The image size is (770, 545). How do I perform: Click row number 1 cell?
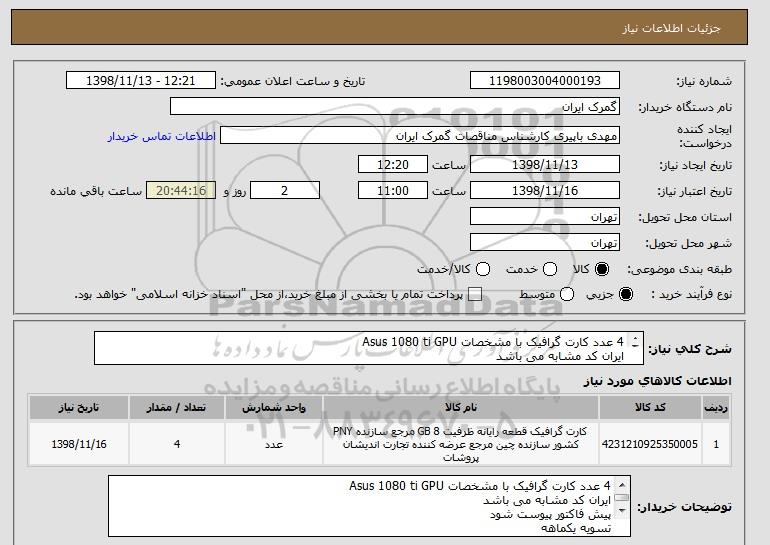(x=716, y=444)
